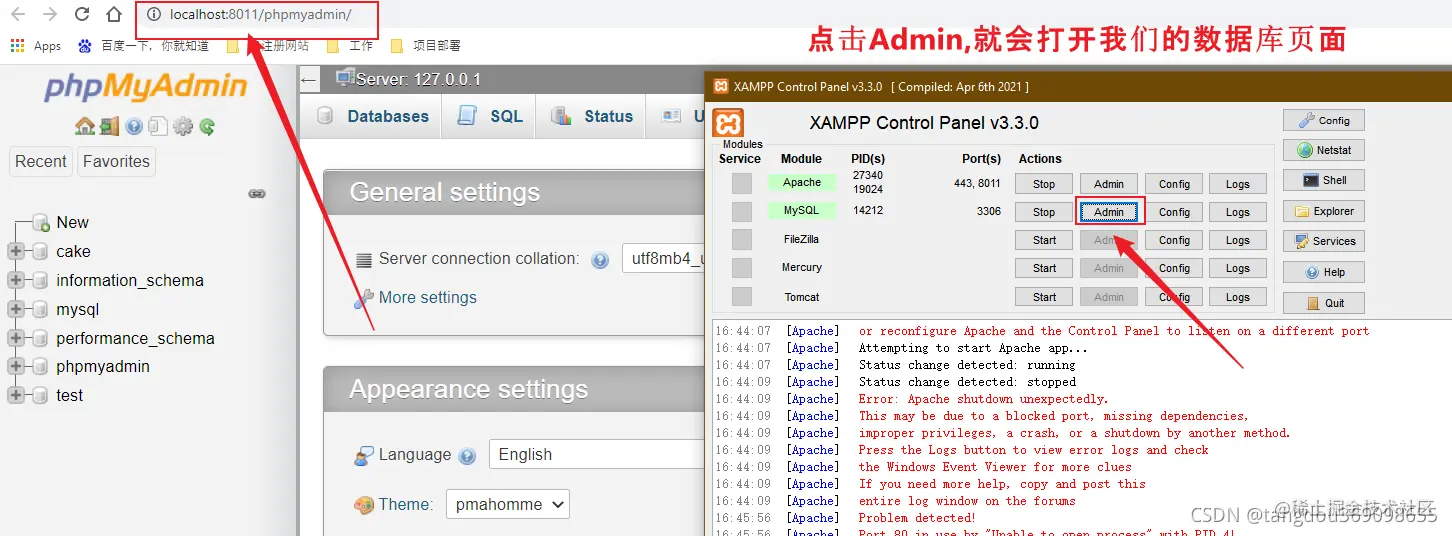
Task: Open navigation panel settings gear icon
Action: click(183, 126)
